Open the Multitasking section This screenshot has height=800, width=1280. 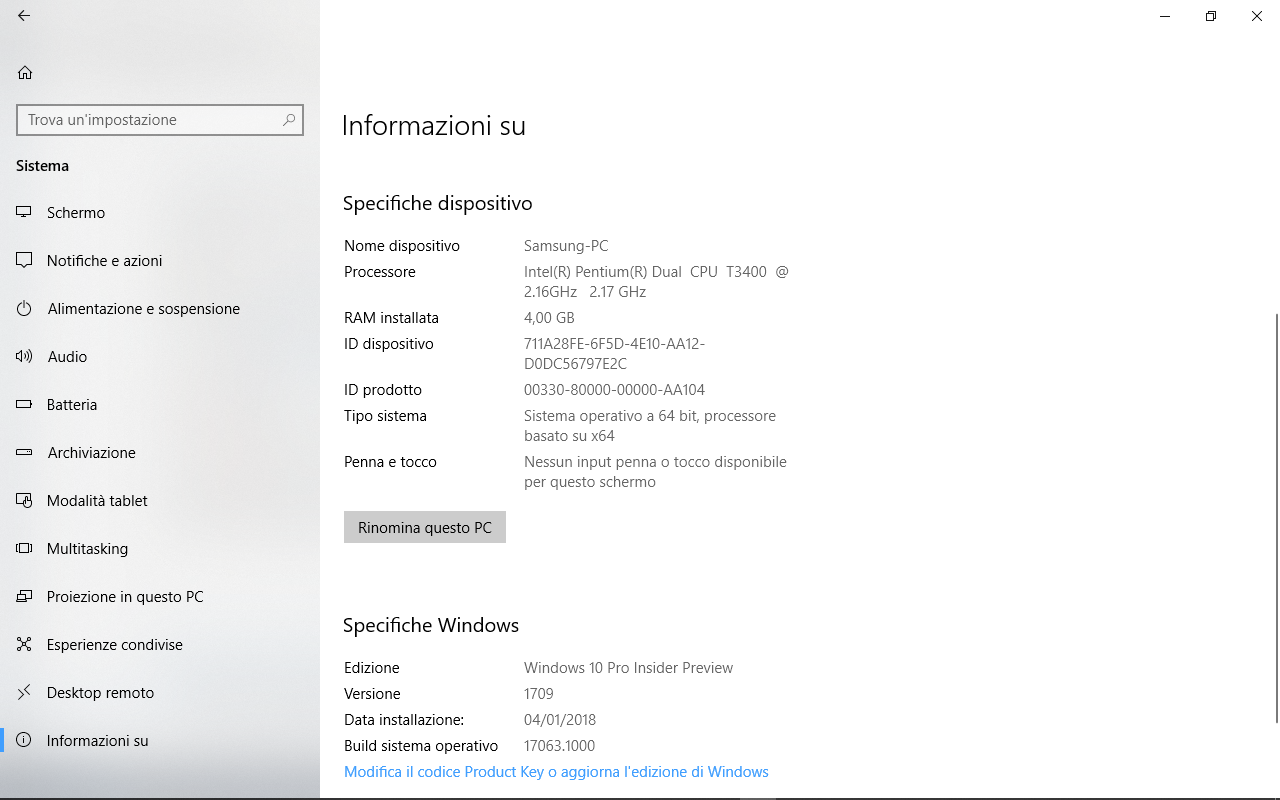pyautogui.click(x=160, y=548)
